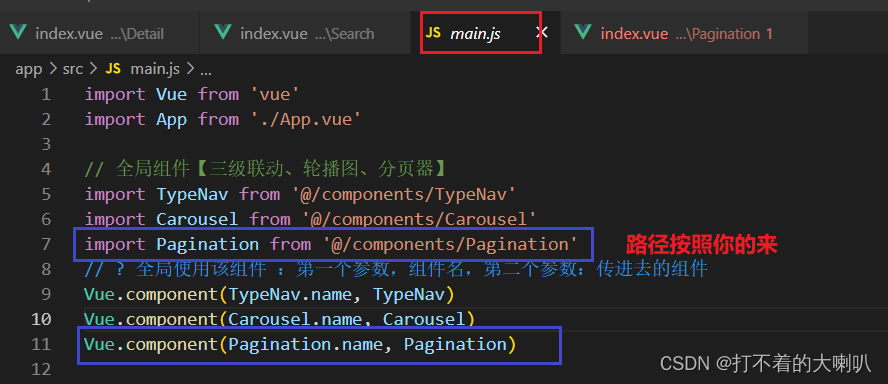
Task: Click the Vue icon on Detail index.vue tab
Action: (19, 33)
